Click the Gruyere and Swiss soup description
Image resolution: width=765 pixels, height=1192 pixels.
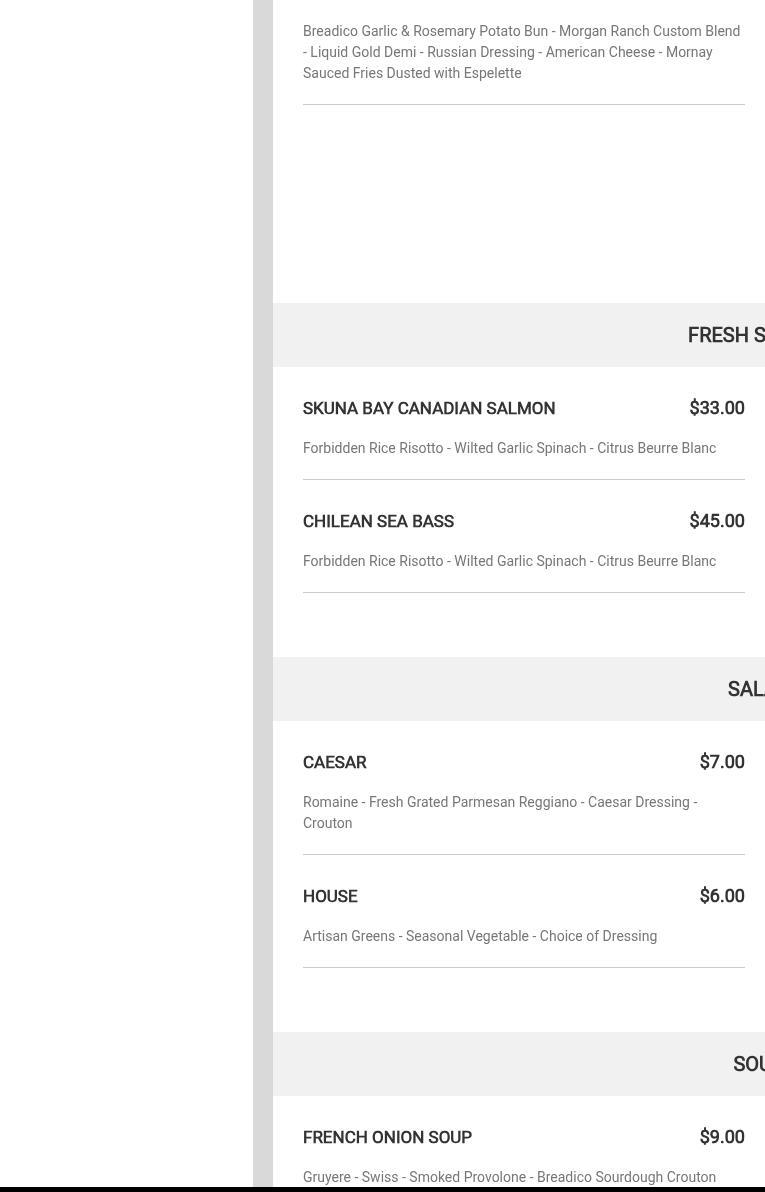[509, 1177]
